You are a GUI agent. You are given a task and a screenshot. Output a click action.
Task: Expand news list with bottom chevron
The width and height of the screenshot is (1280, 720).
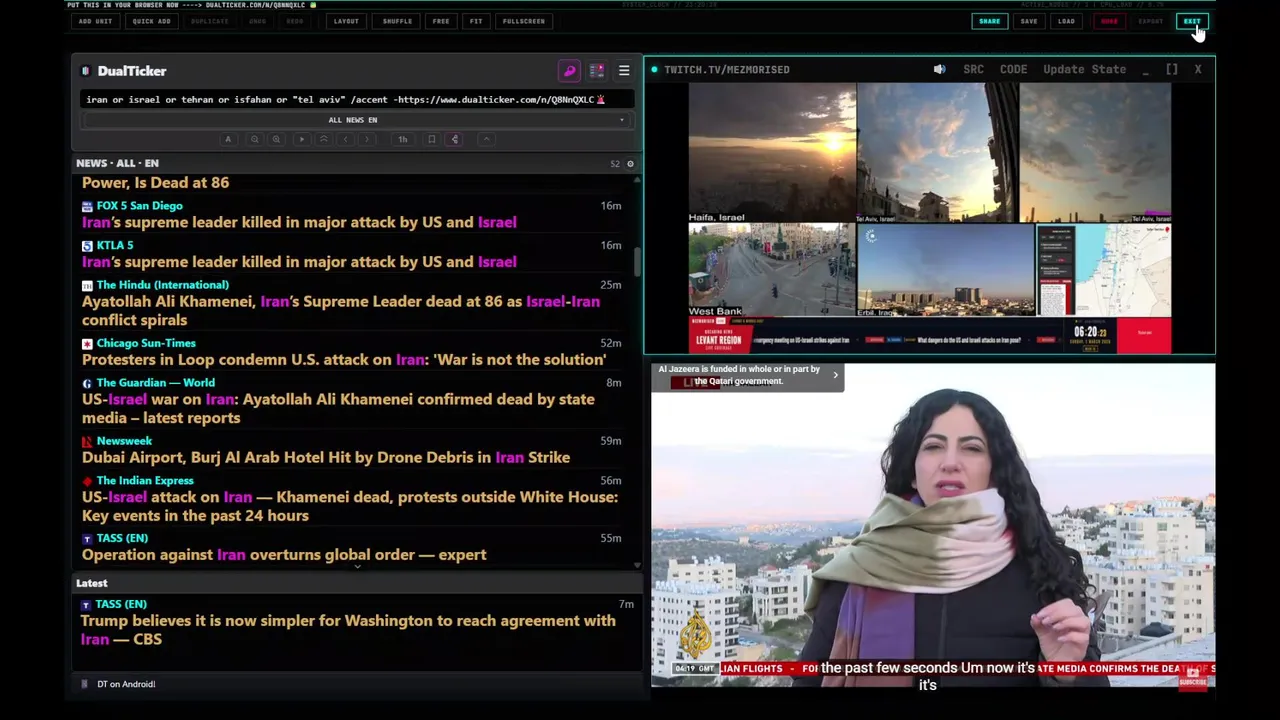click(357, 566)
